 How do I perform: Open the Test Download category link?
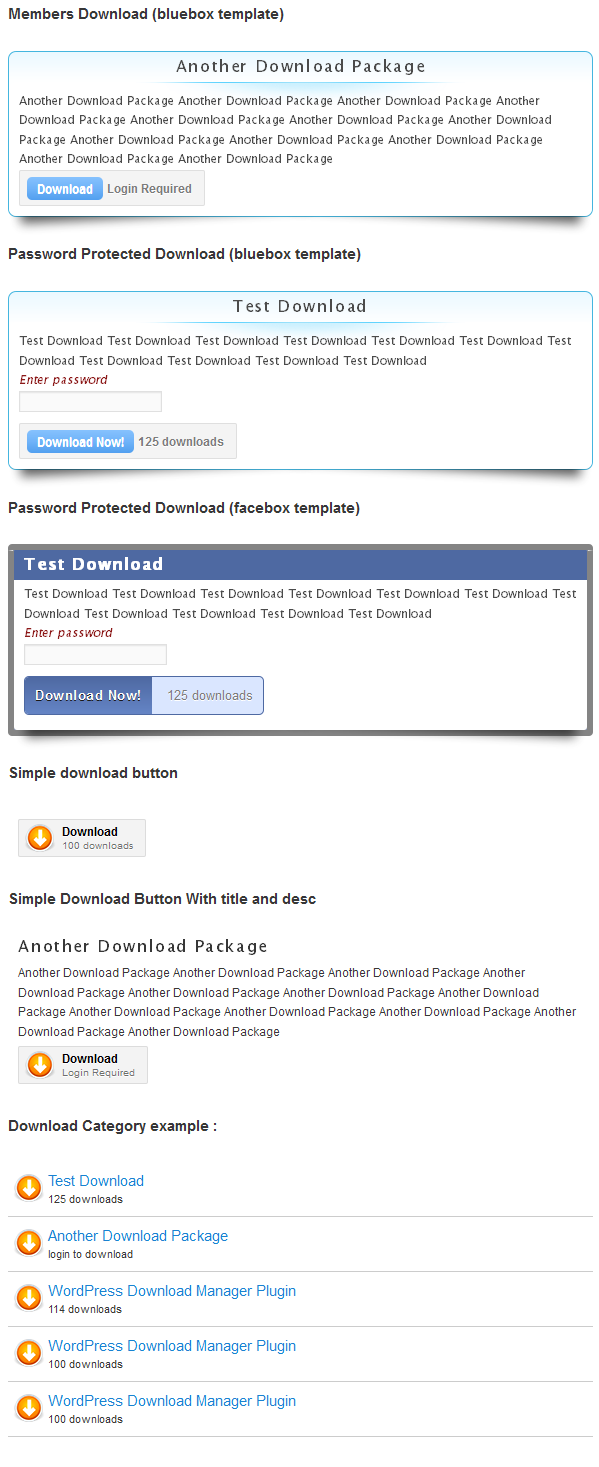click(96, 1181)
